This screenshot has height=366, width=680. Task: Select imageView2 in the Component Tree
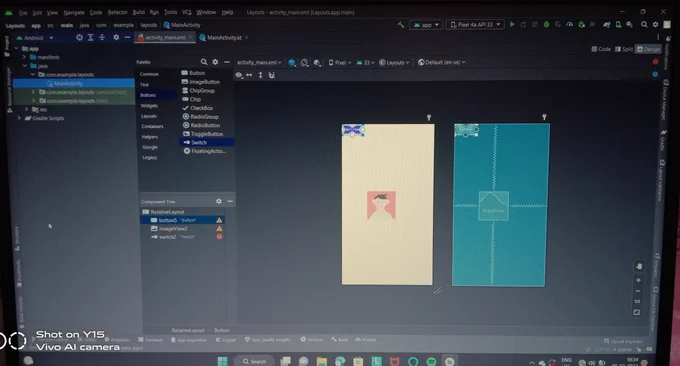[x=183, y=229]
